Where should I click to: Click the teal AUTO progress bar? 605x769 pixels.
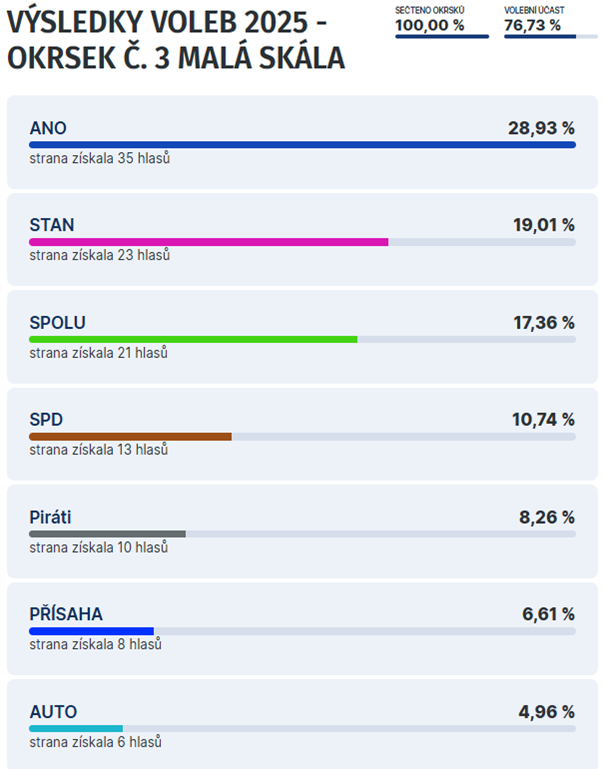click(76, 729)
